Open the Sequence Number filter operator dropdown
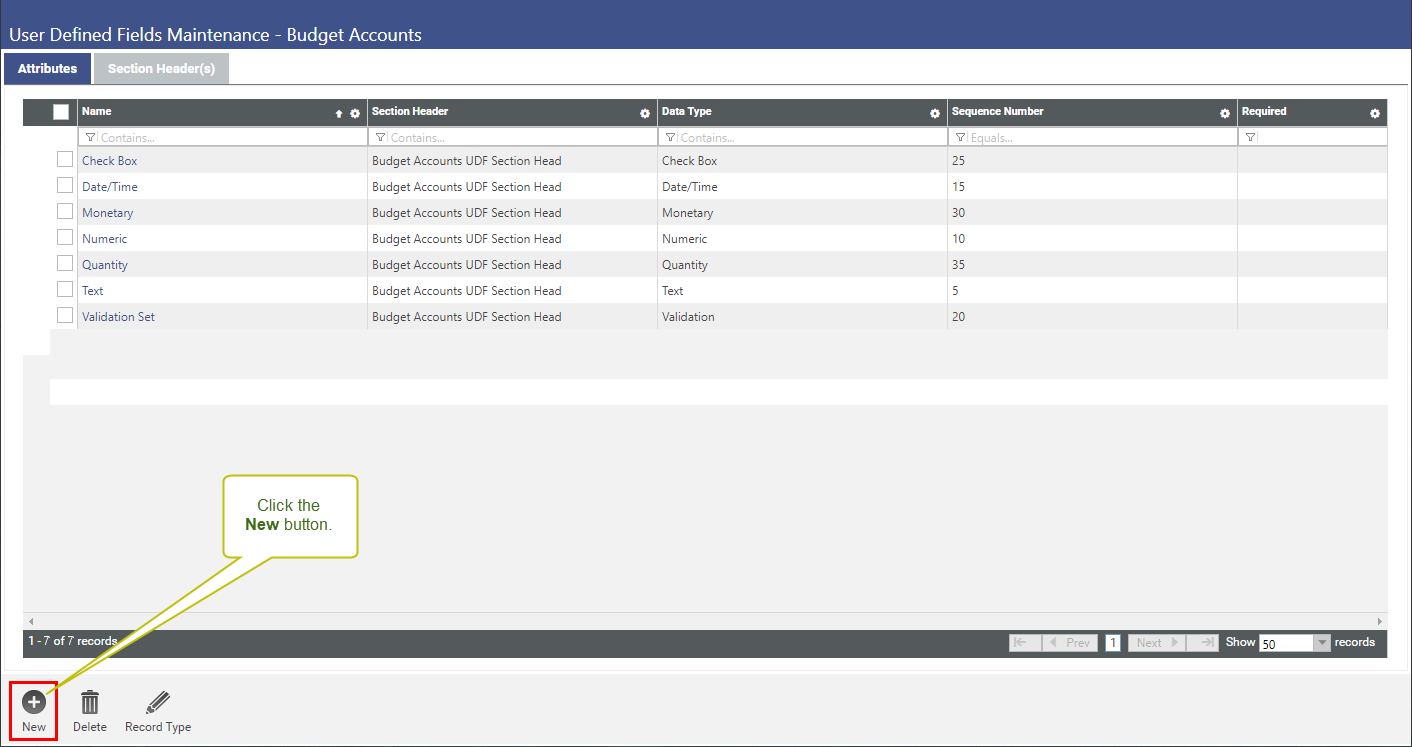 point(960,137)
